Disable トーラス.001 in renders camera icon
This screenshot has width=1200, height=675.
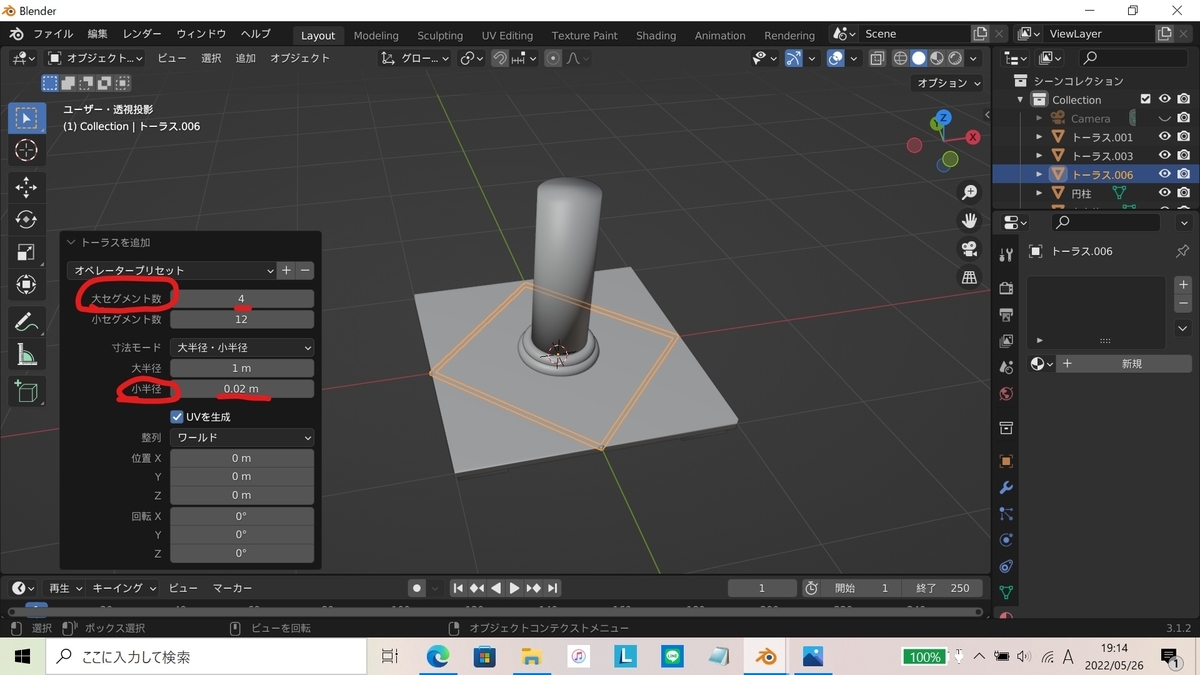coord(1184,137)
